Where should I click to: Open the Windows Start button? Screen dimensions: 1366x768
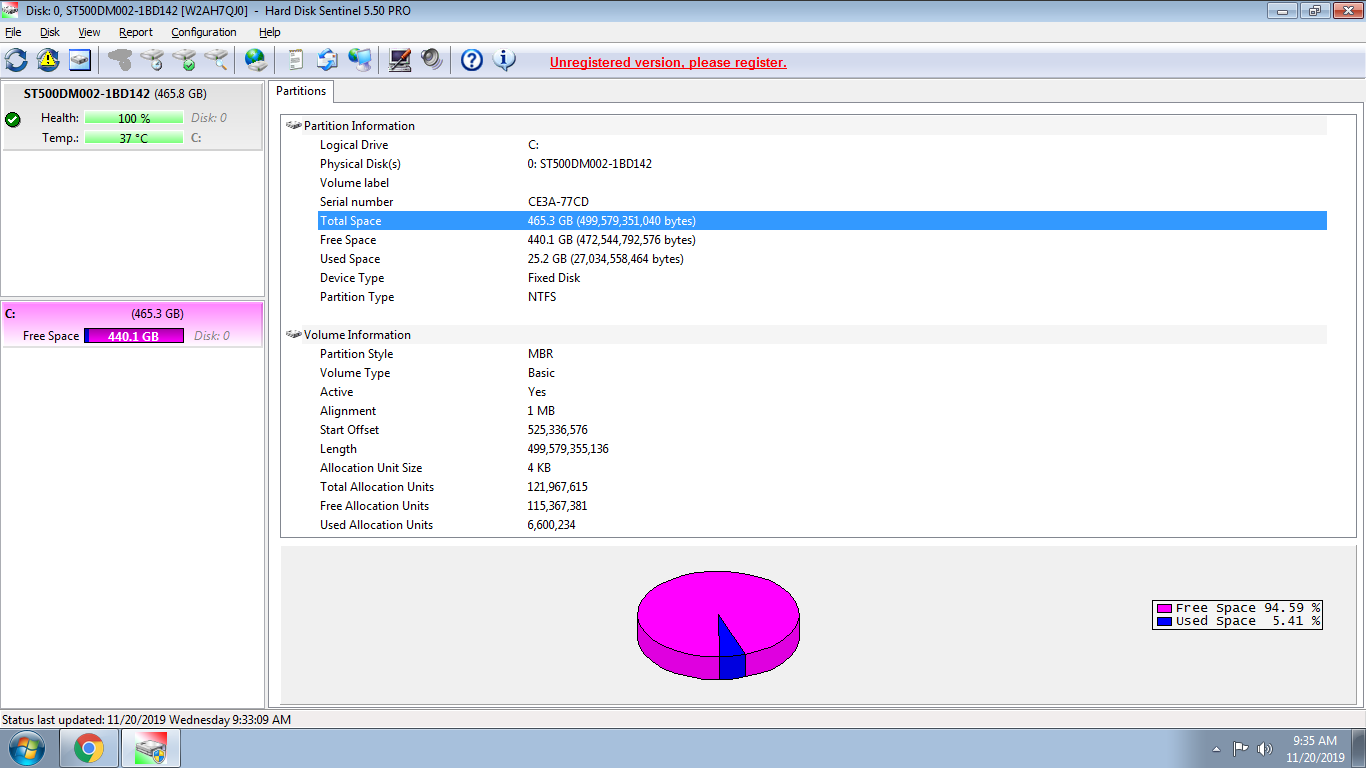click(x=26, y=748)
